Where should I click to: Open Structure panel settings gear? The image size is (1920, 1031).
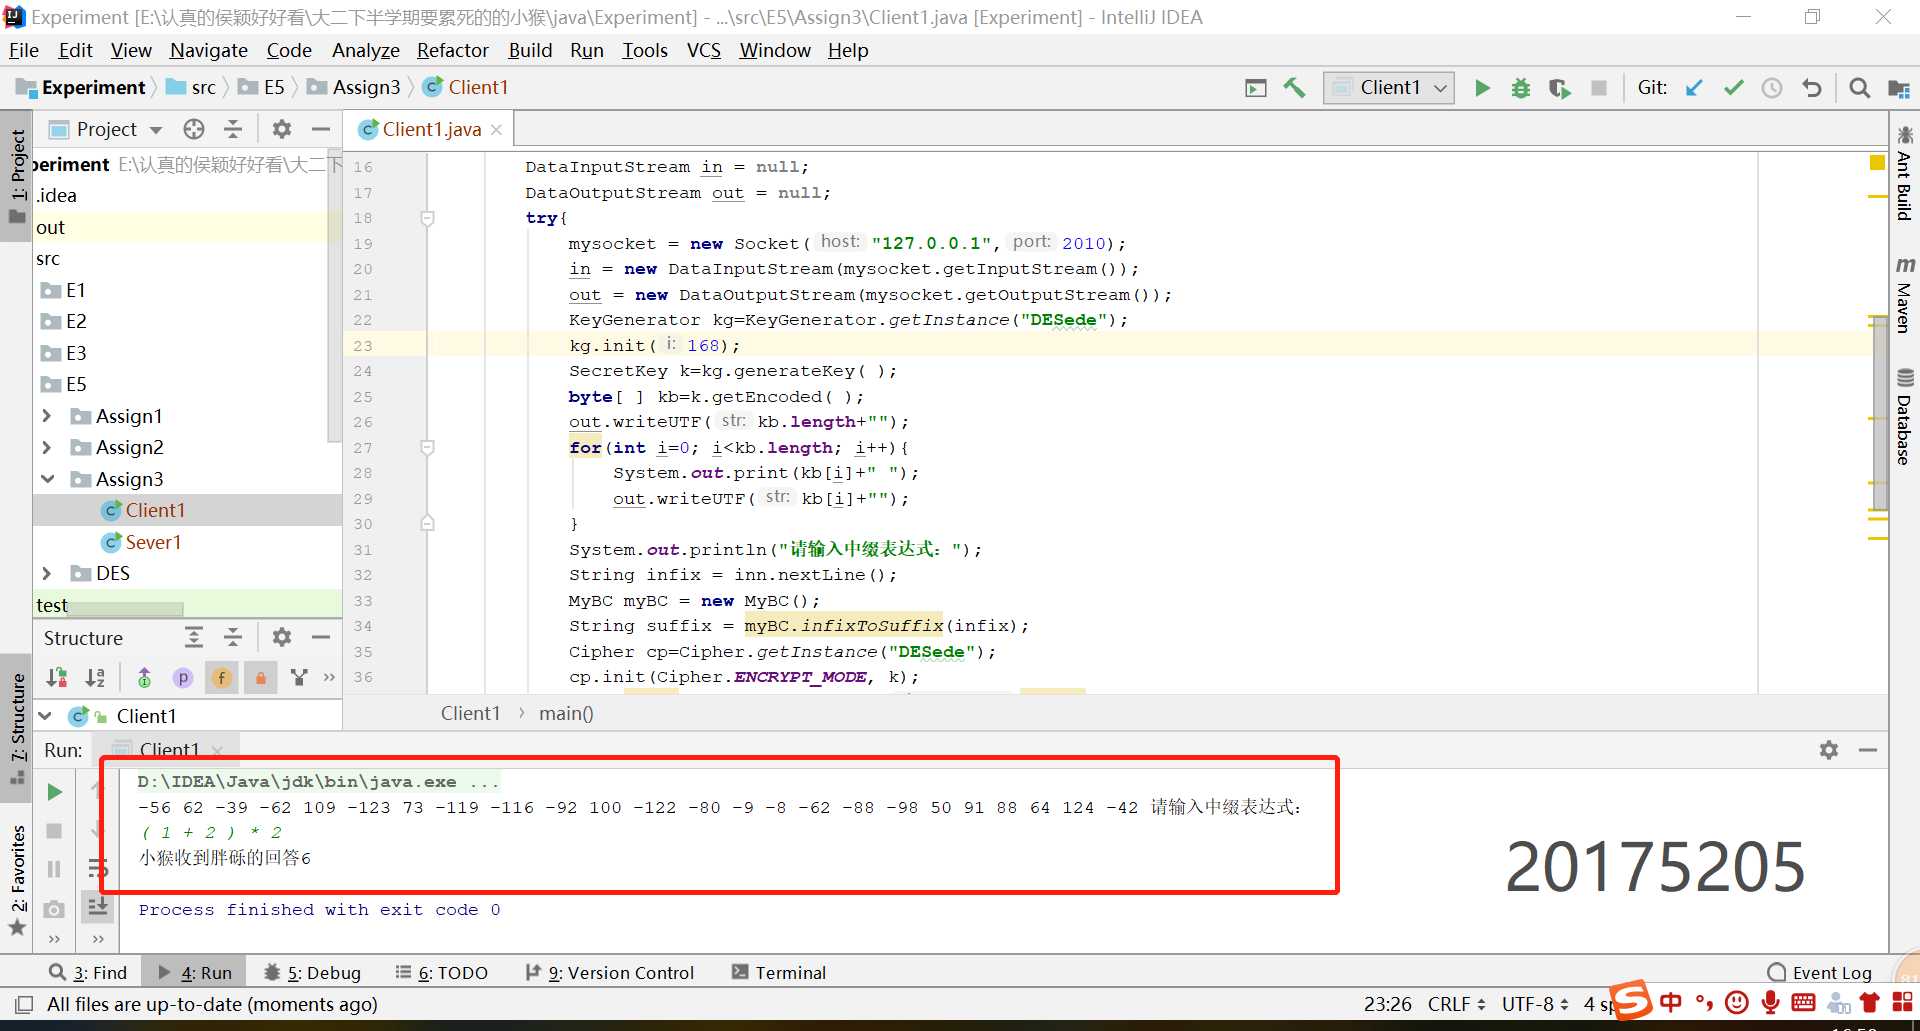(x=282, y=637)
